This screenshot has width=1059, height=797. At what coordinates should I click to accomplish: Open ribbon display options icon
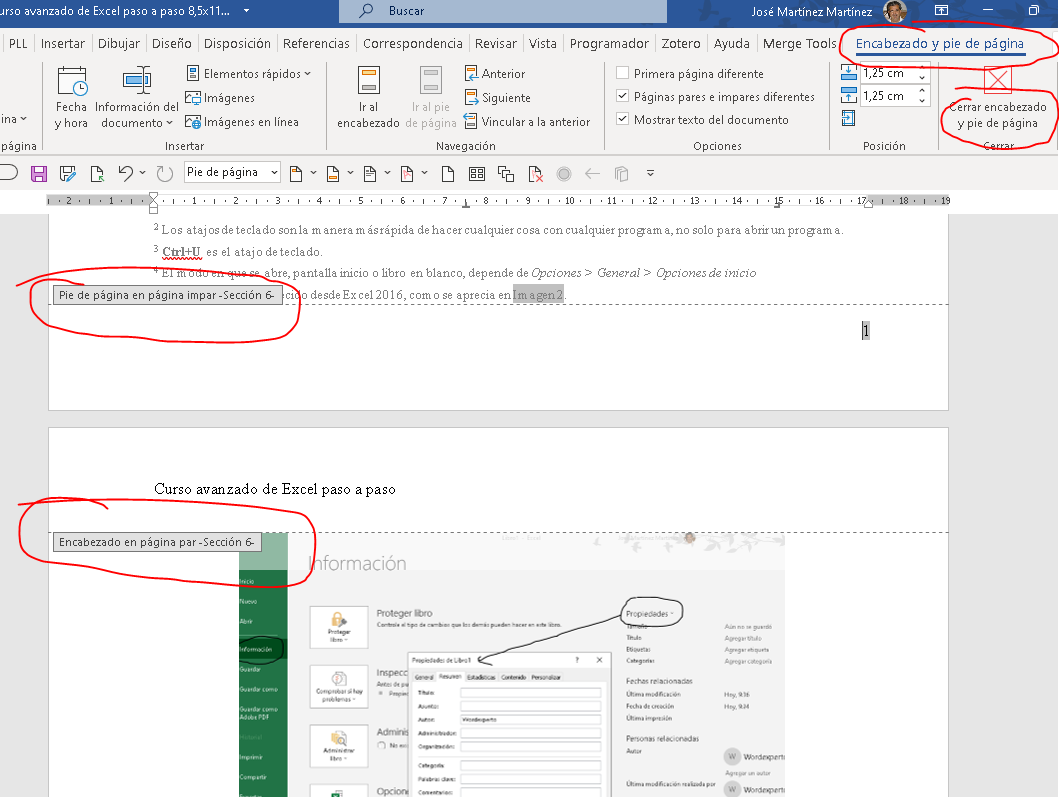coord(941,10)
